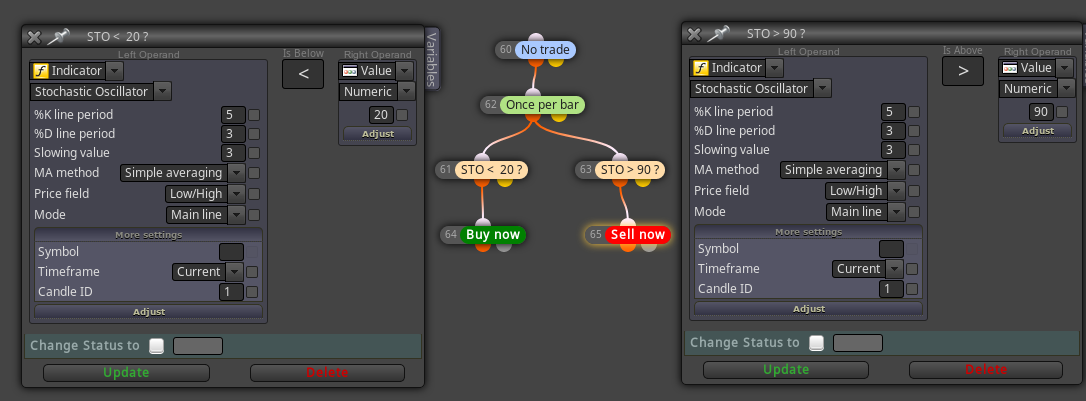Select the Sell now node
1086x401 pixels.
click(638, 235)
